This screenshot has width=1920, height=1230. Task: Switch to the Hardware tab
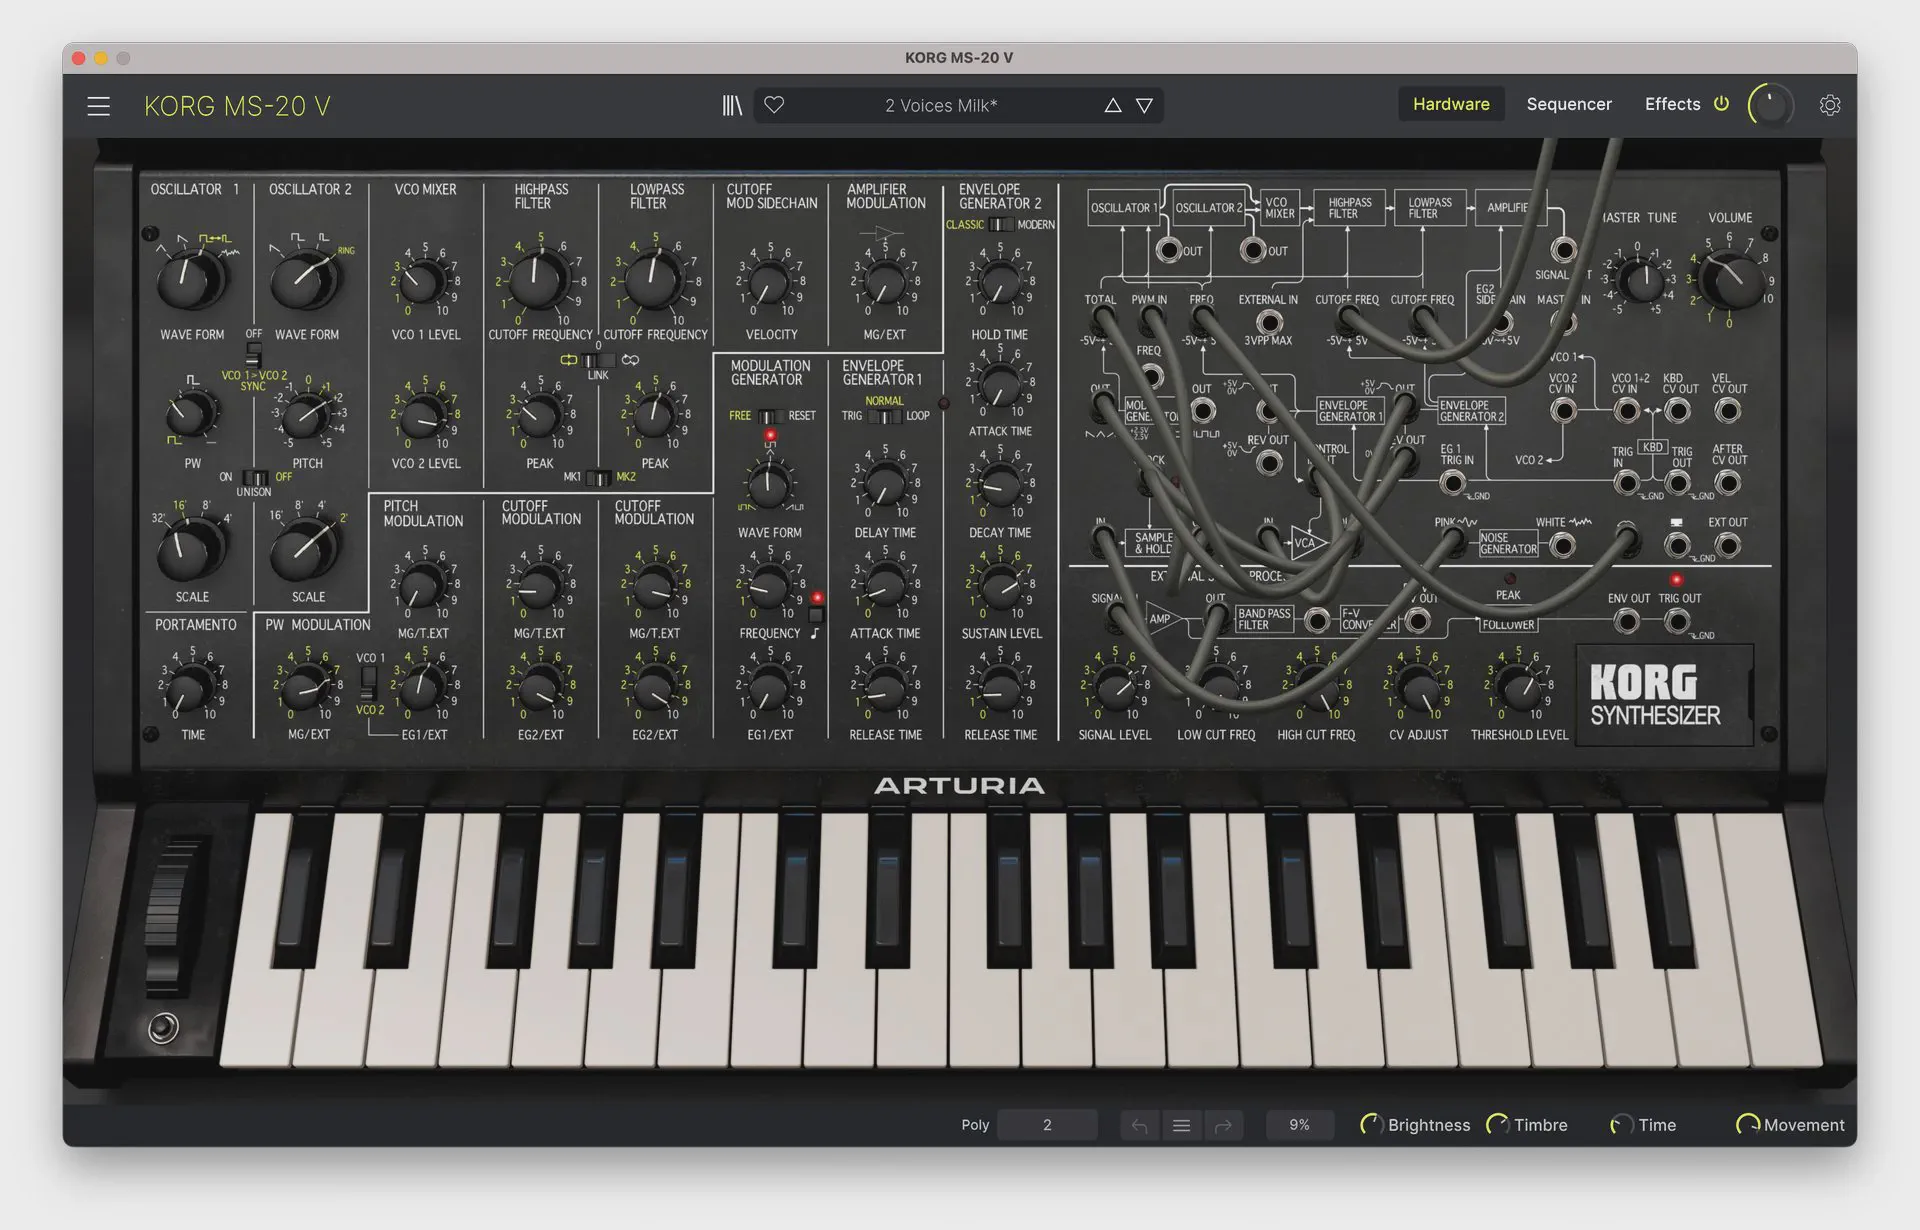(x=1450, y=104)
